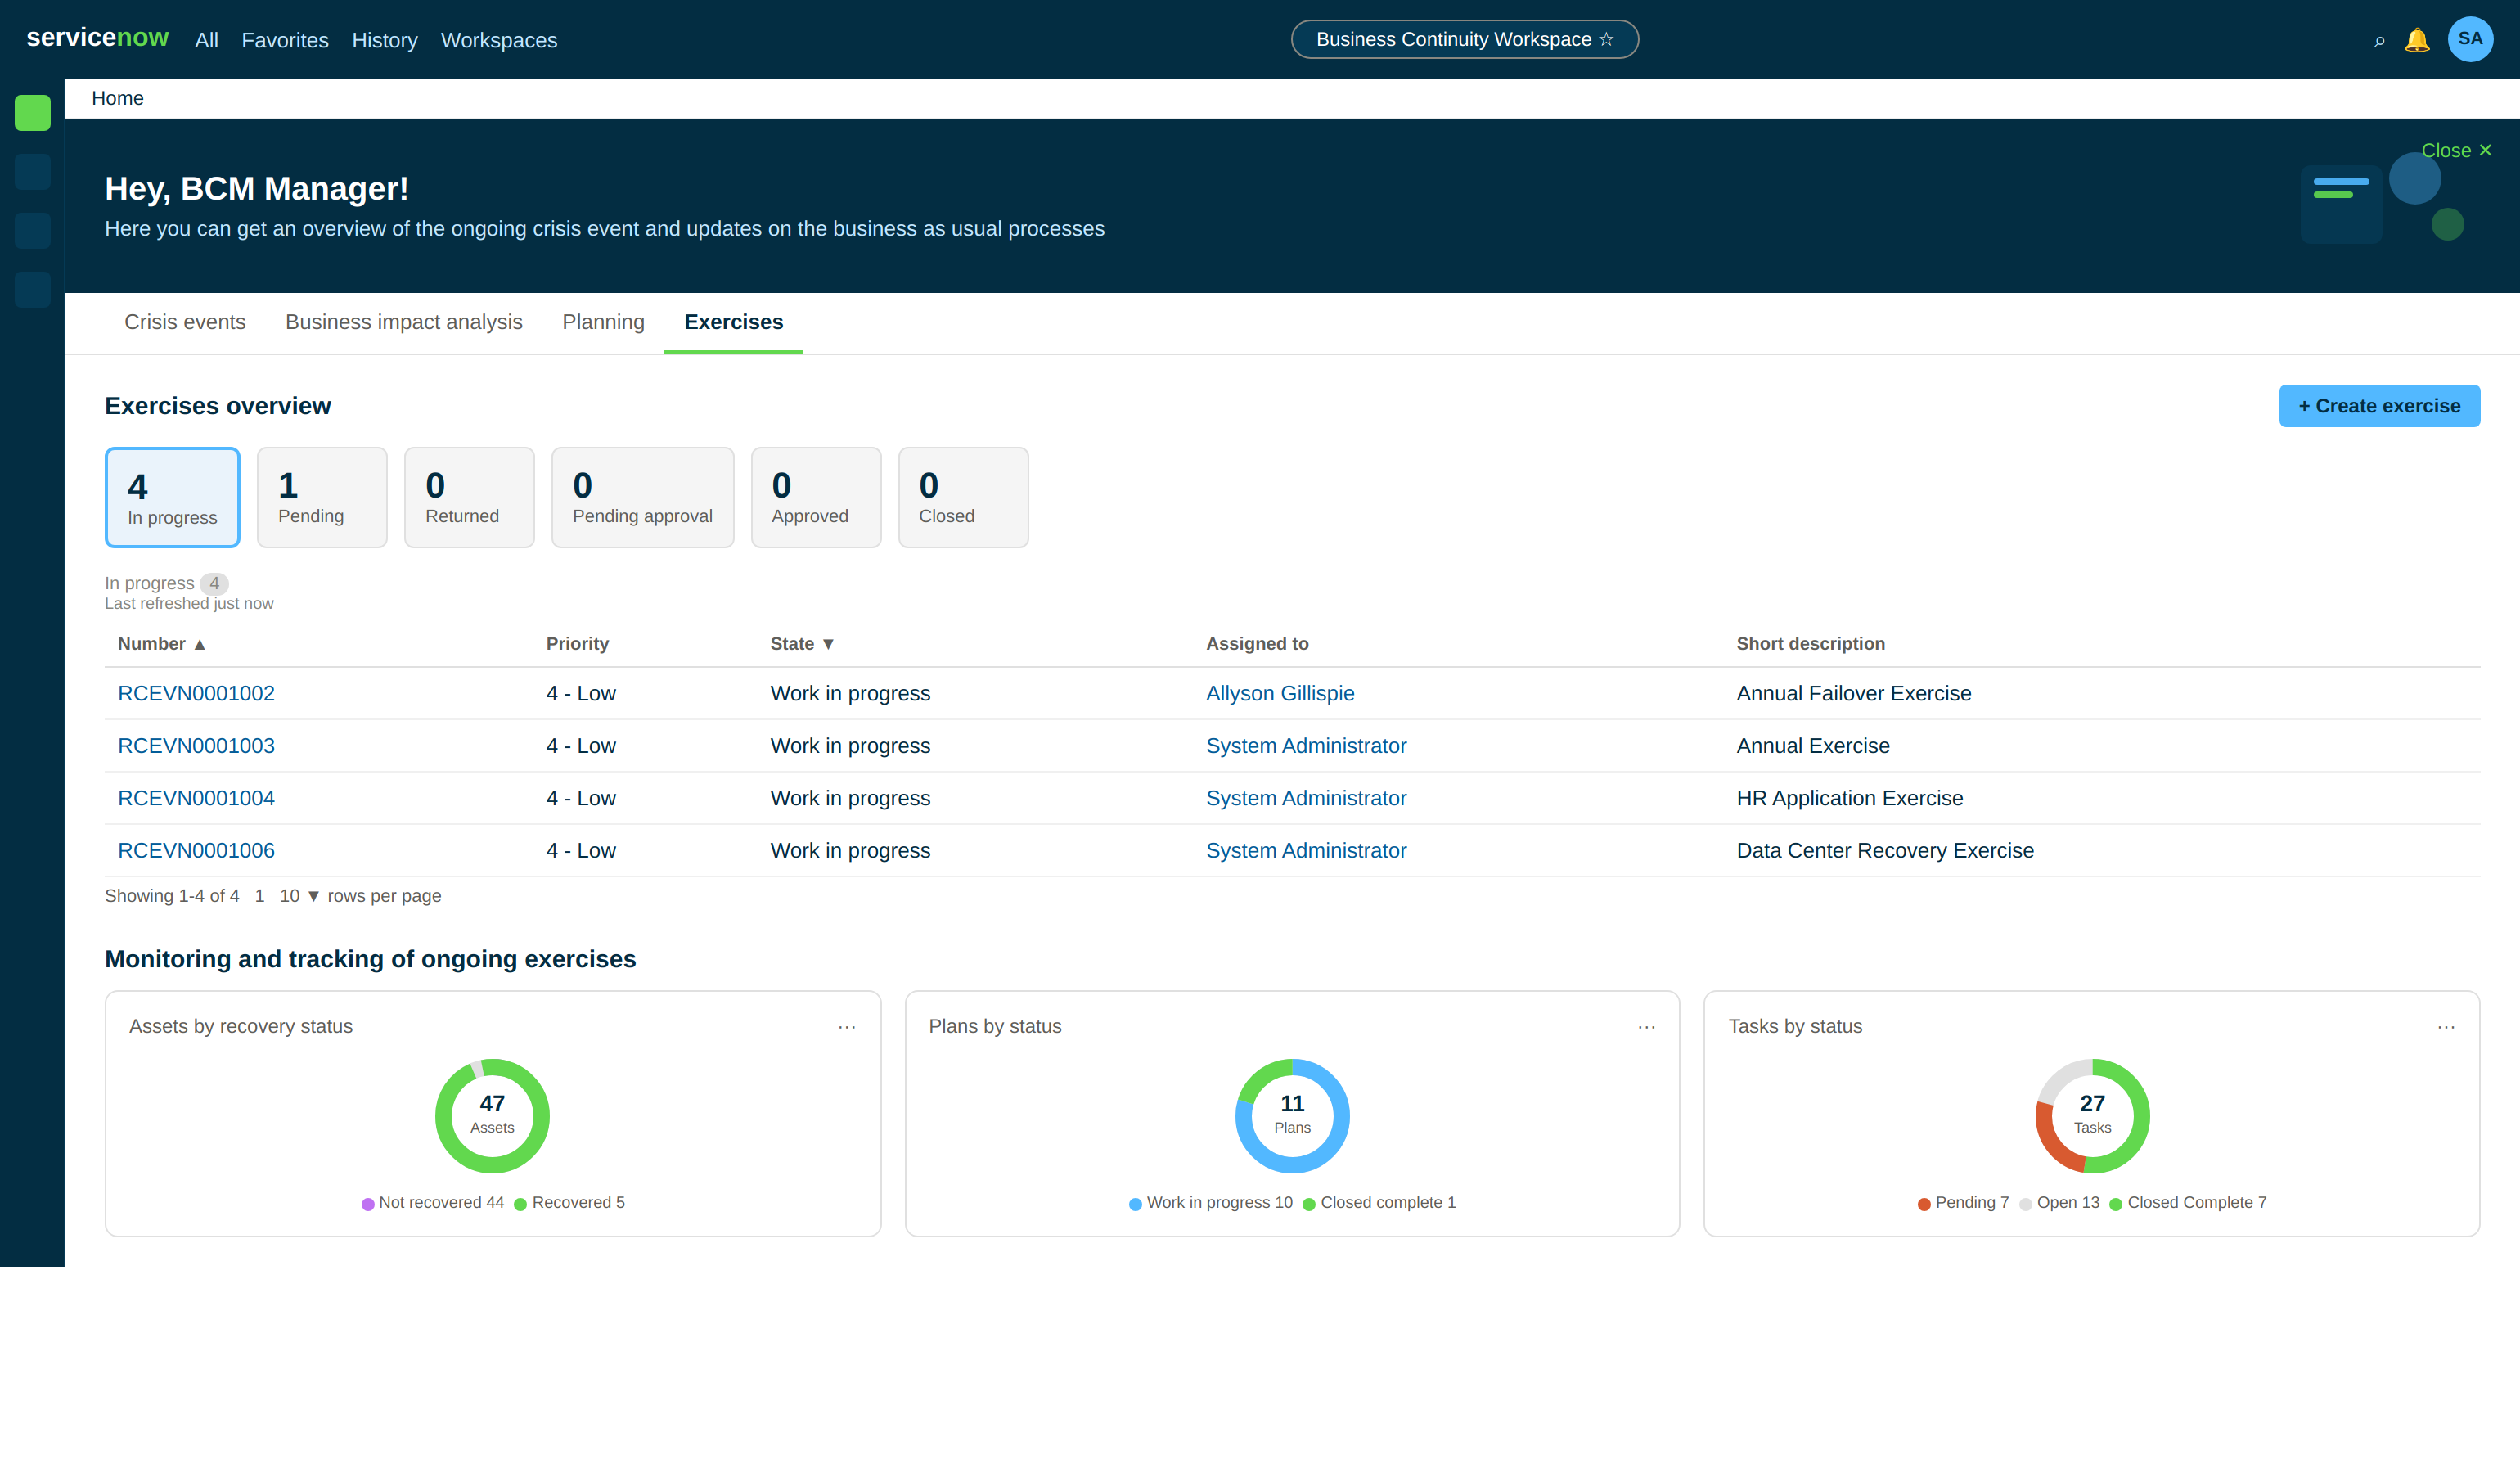Select the Returned filter card
Viewport: 2520px width, 1473px height.
469,497
